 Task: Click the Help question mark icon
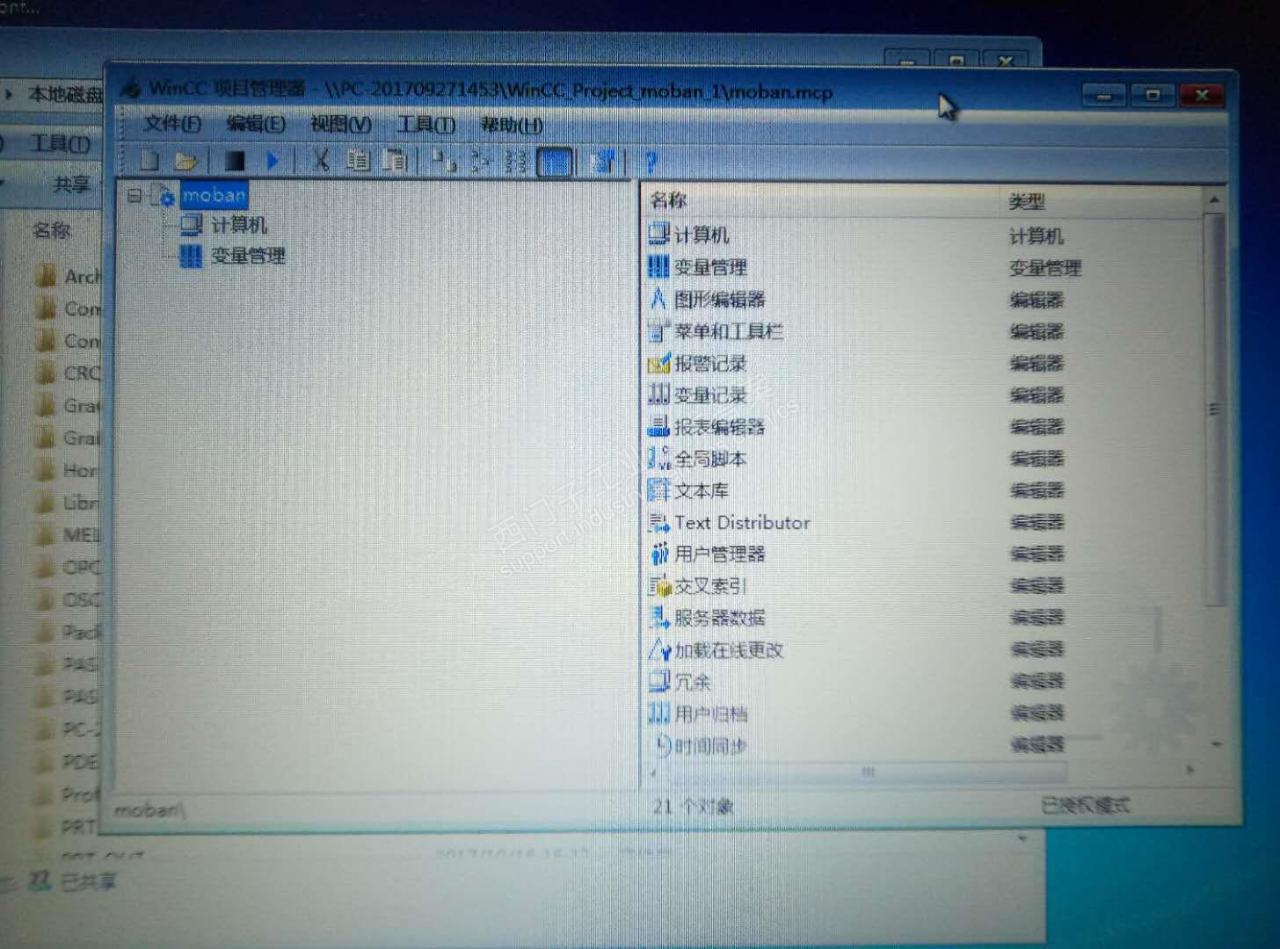tap(651, 161)
